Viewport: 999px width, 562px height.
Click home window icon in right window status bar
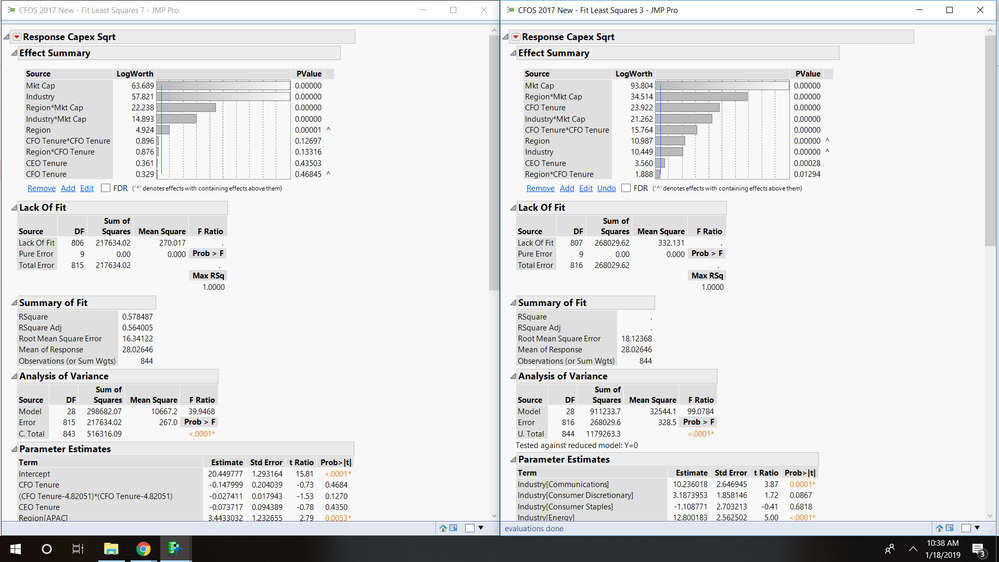click(939, 528)
